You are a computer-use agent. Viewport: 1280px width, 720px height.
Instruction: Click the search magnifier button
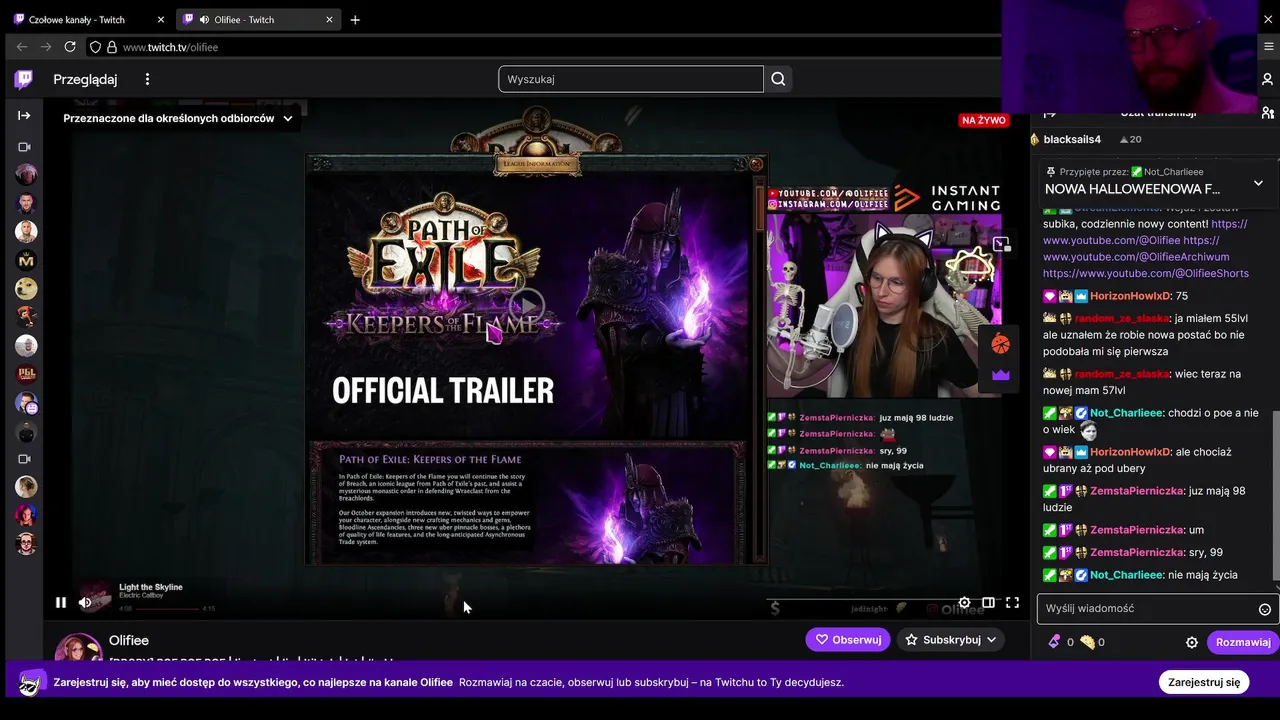pos(778,79)
